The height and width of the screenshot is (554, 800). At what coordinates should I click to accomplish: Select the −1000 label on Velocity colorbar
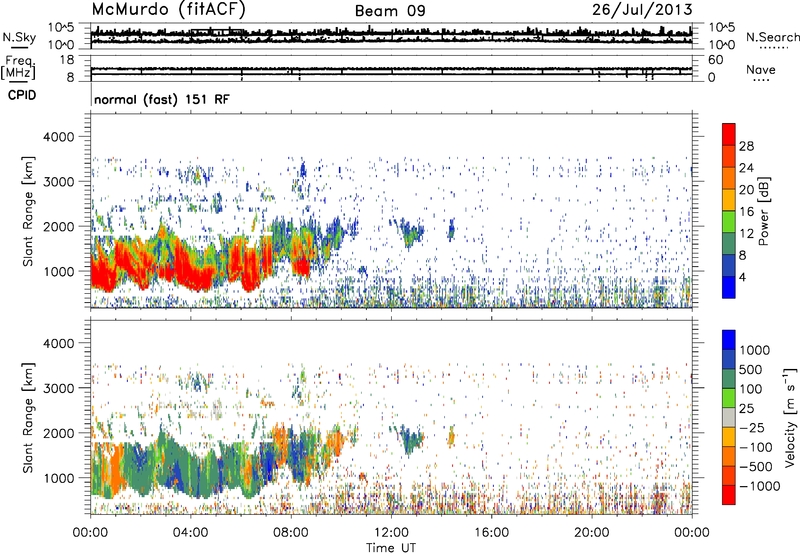click(x=760, y=486)
